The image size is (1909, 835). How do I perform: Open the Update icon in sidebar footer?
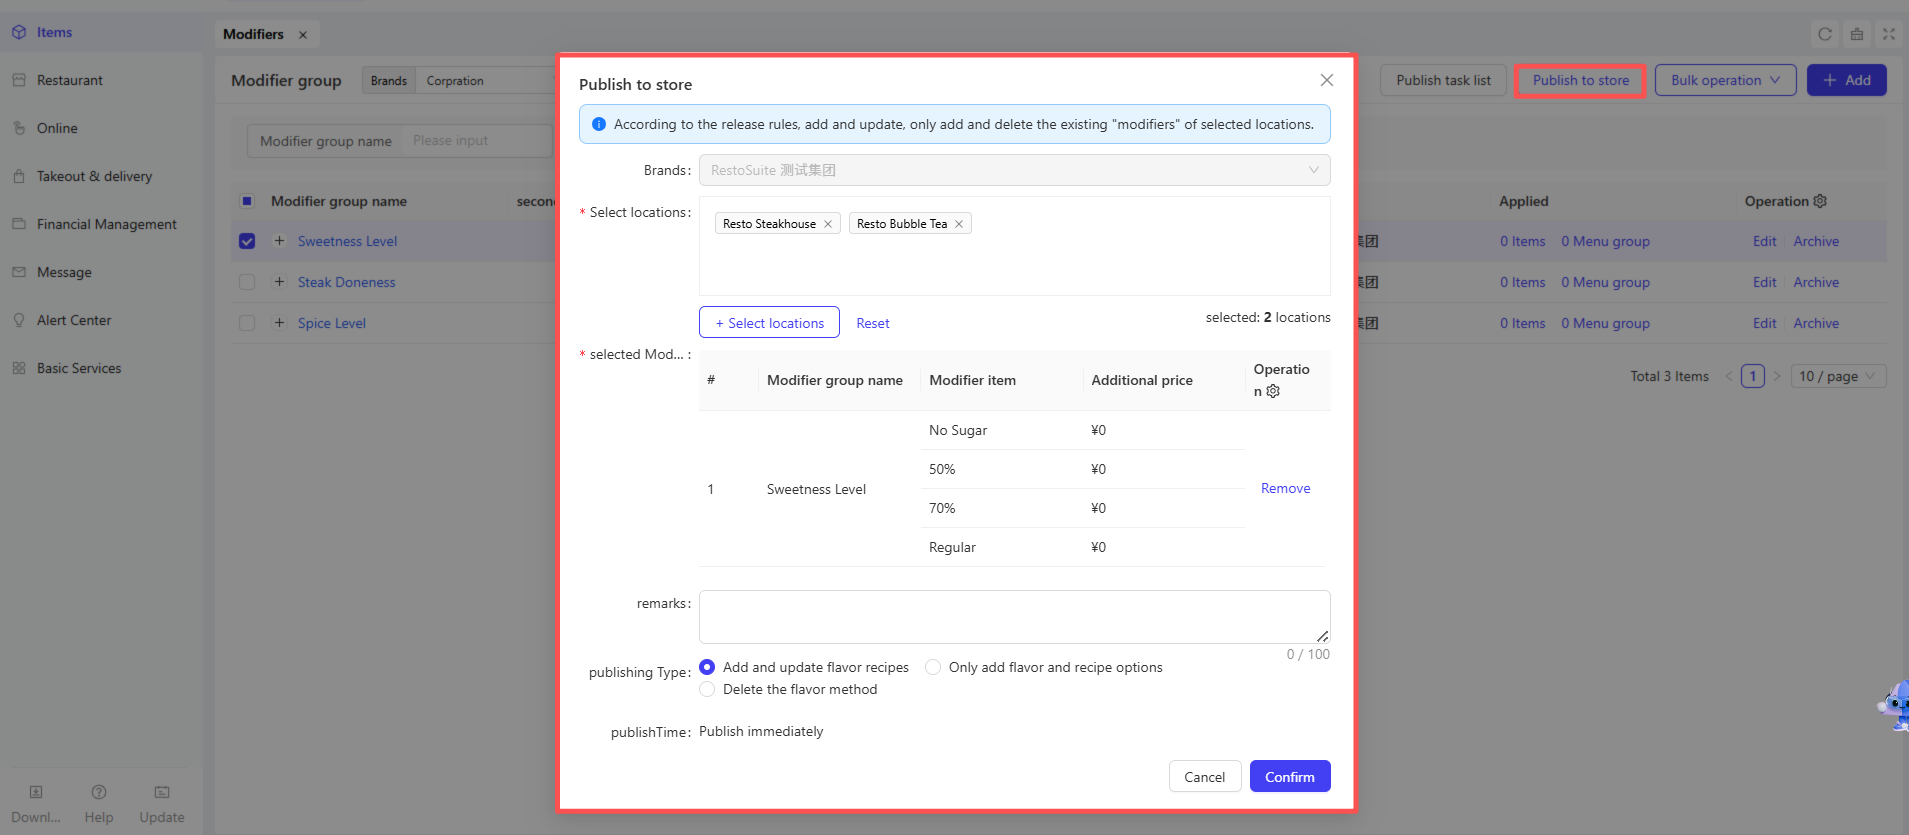[162, 792]
